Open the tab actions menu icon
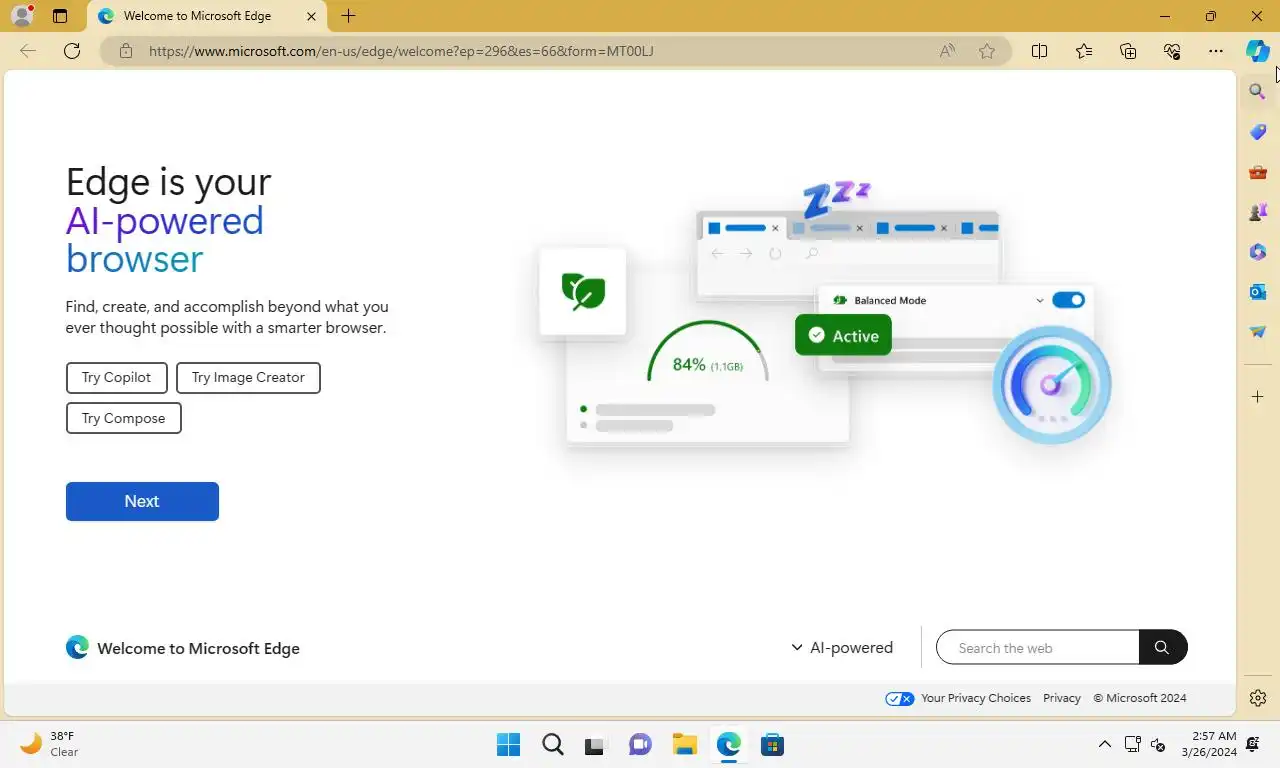This screenshot has width=1280, height=768. click(x=60, y=16)
